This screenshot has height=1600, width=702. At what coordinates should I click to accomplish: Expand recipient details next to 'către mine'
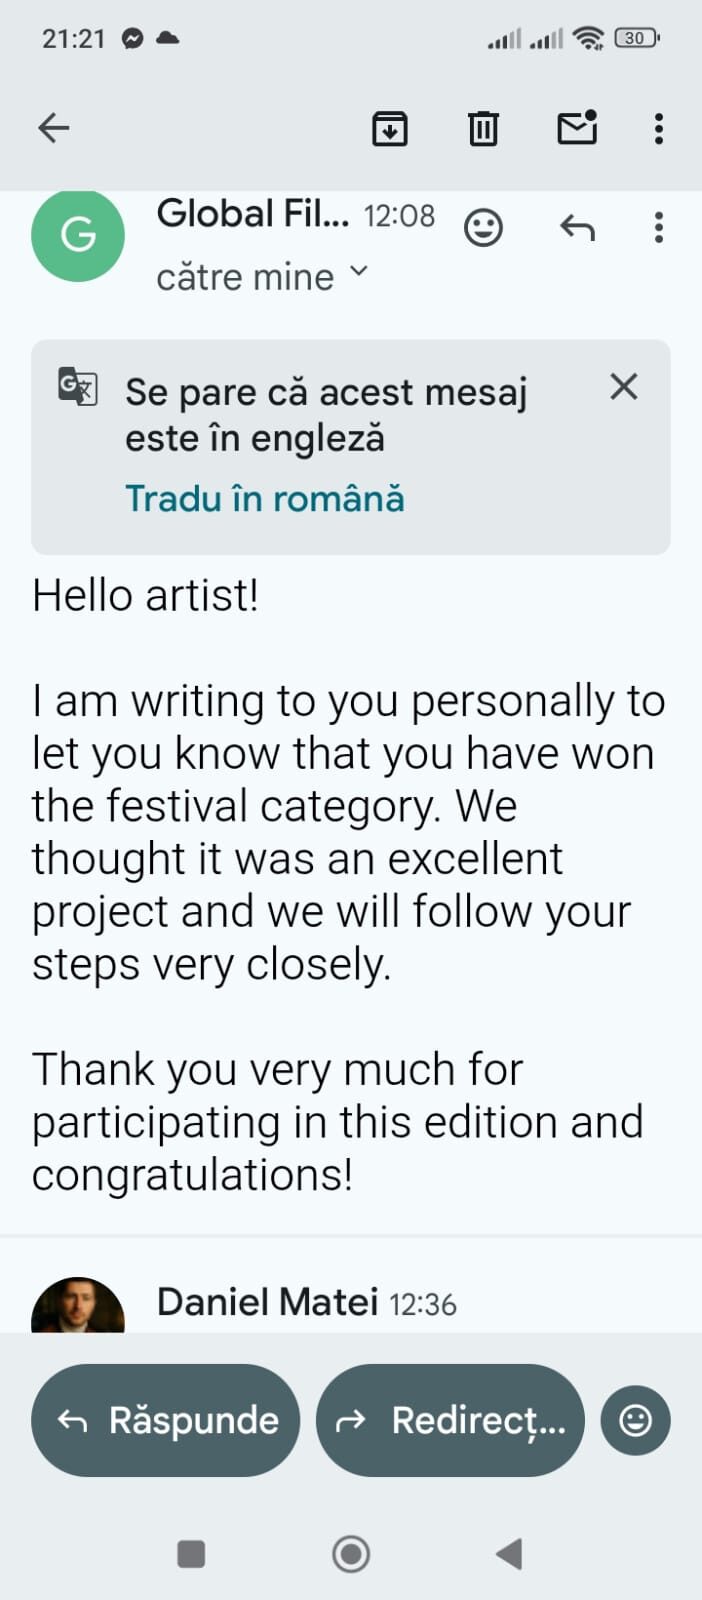click(359, 272)
